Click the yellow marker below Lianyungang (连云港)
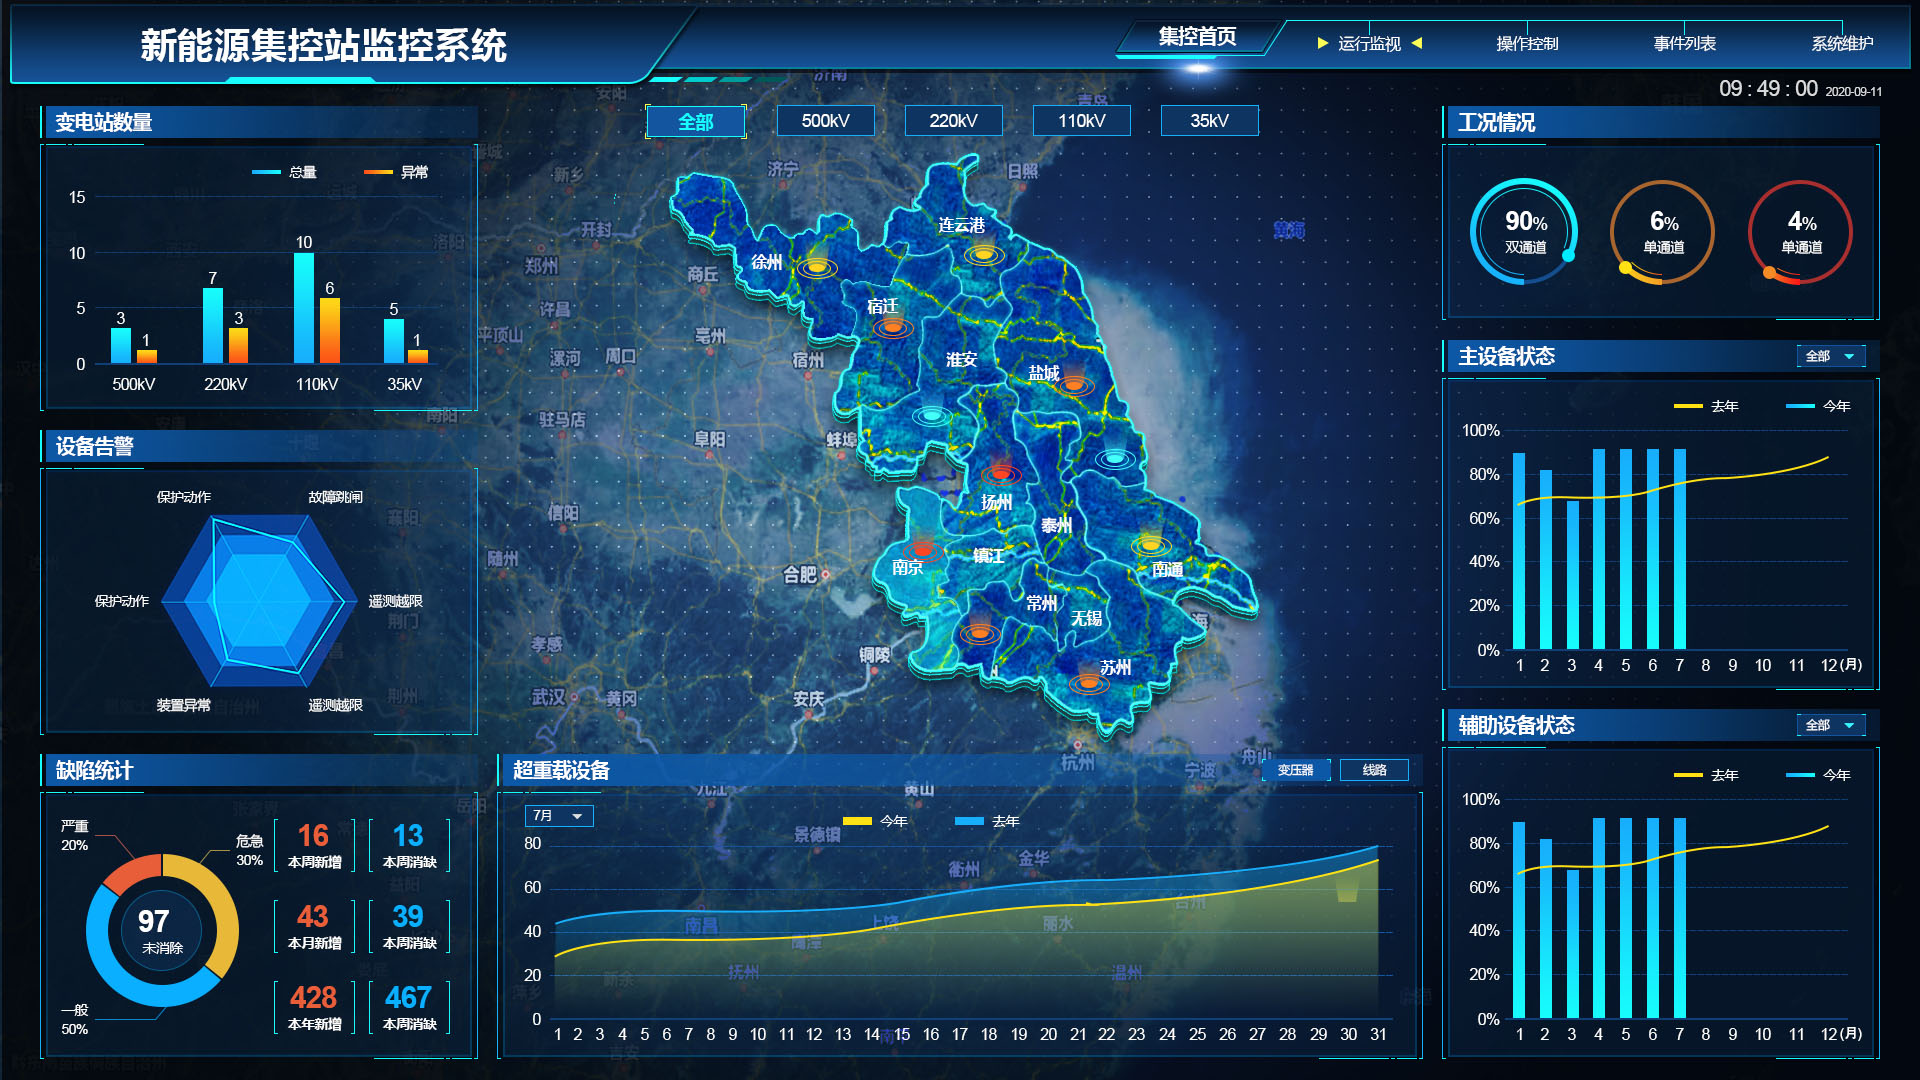 pyautogui.click(x=984, y=254)
